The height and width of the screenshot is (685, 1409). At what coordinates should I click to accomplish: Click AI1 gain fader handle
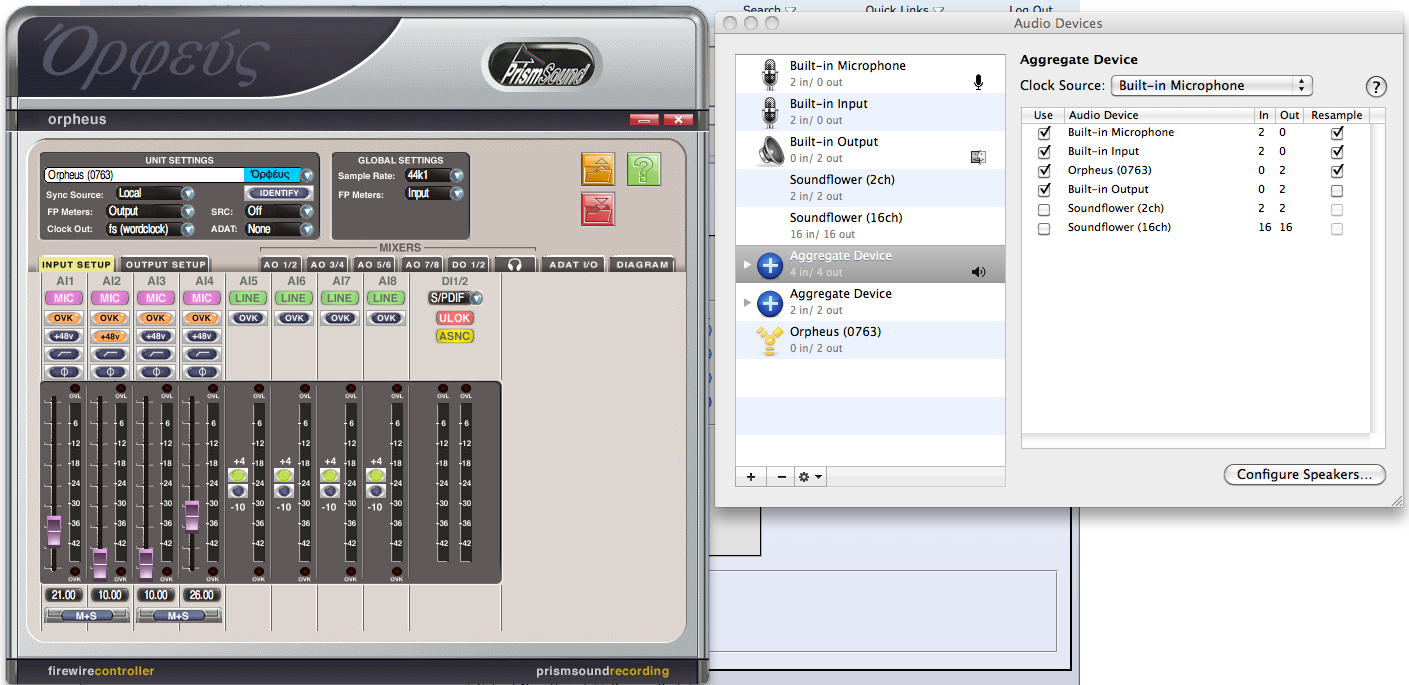54,530
